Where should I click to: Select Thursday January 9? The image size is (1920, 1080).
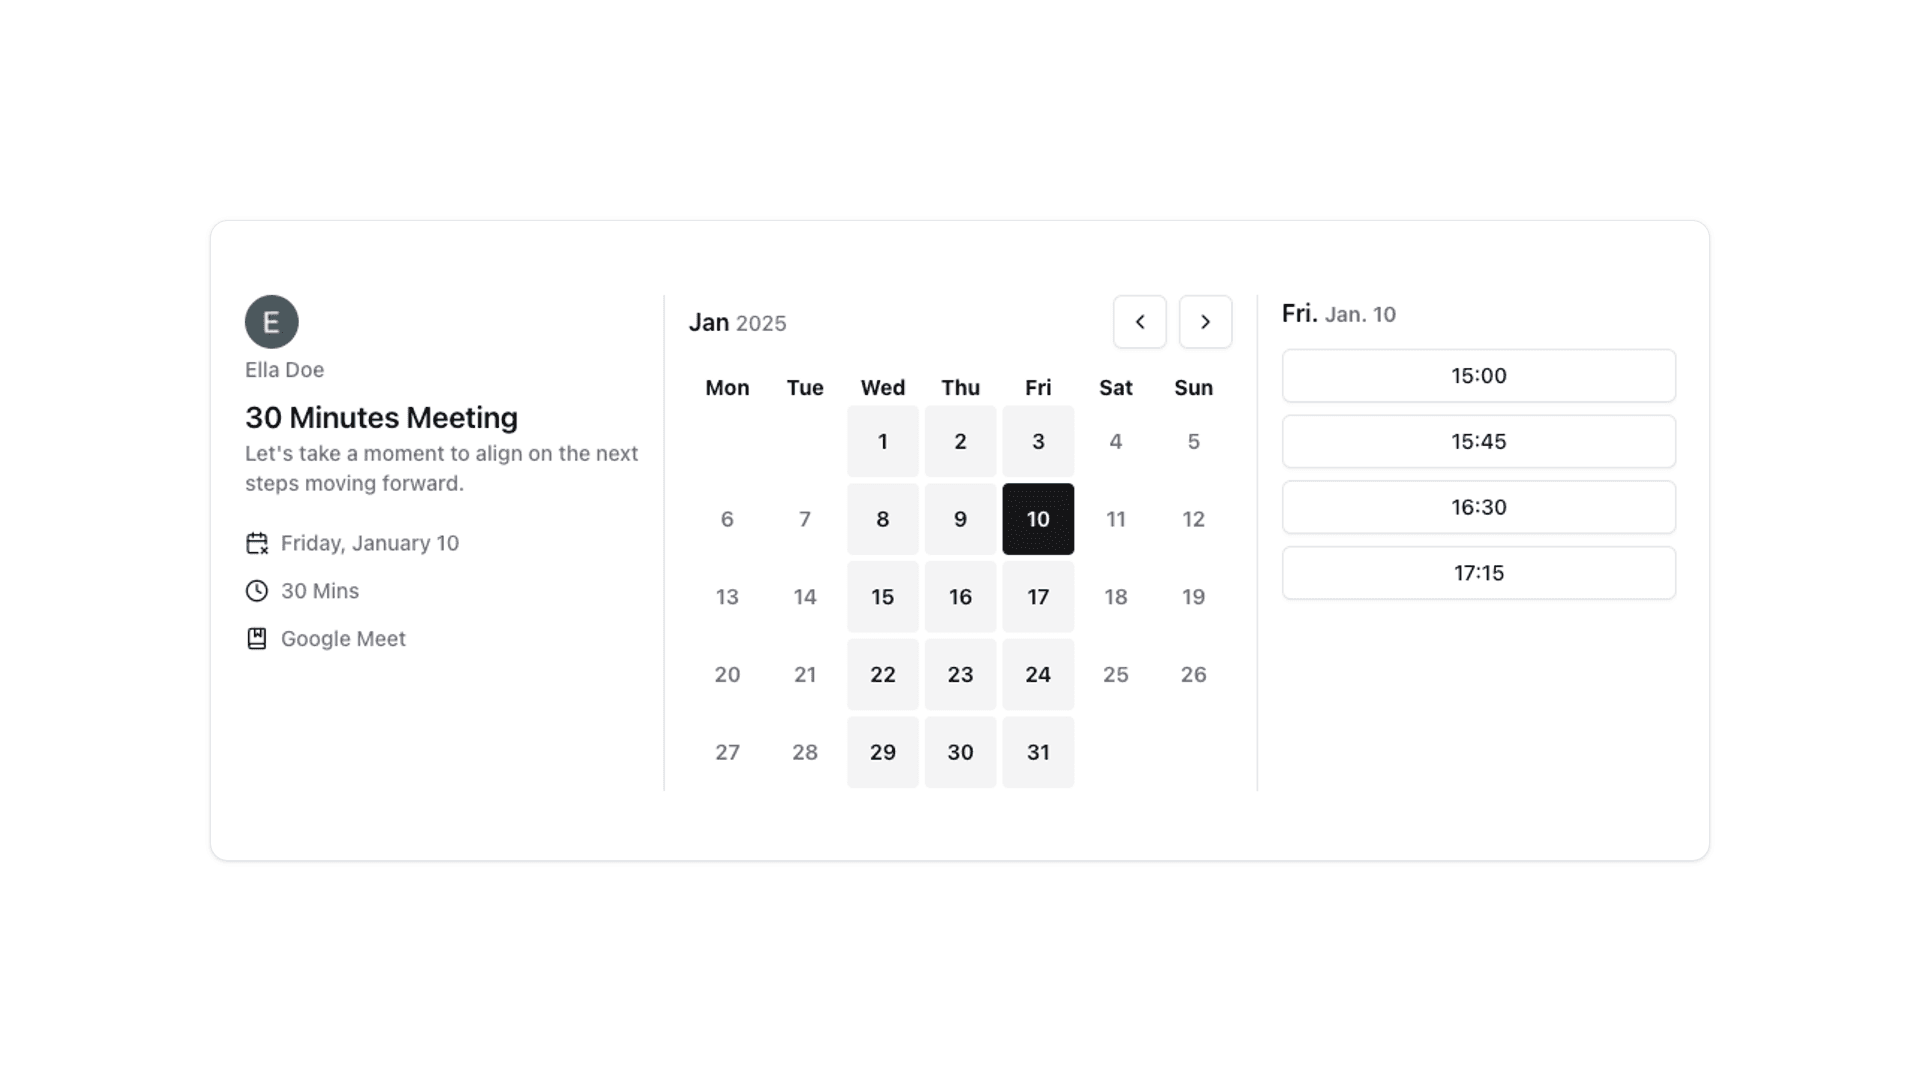coord(960,519)
